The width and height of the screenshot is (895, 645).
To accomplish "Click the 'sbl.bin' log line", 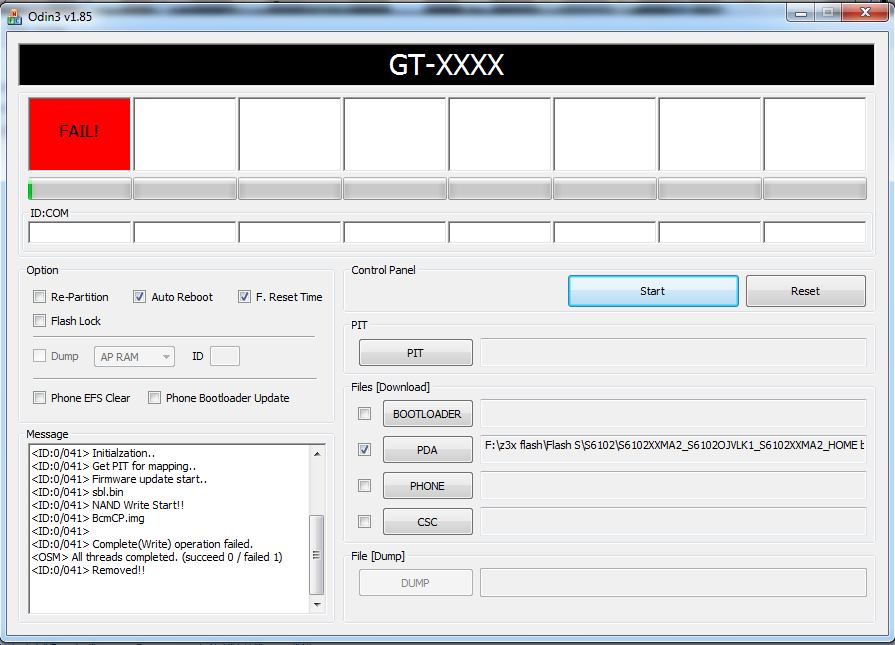I will point(78,492).
